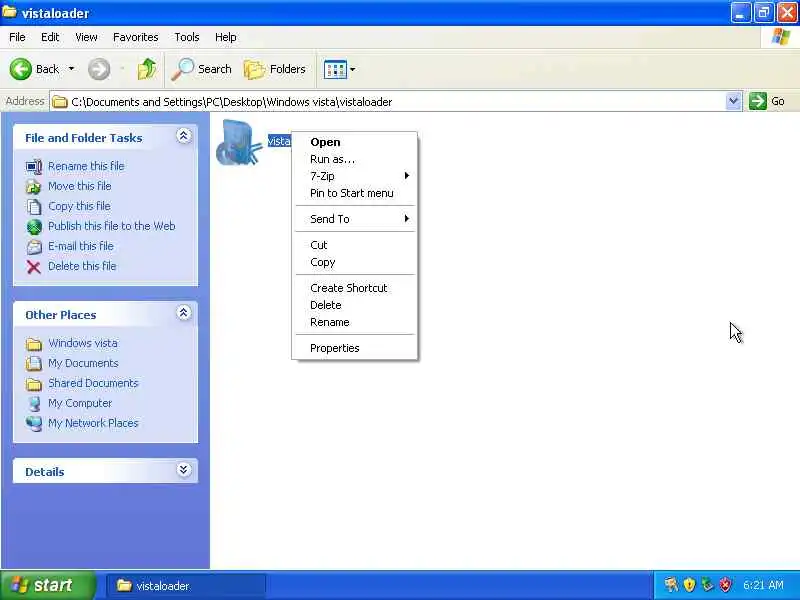
Task: Click Move this file link
Action: [x=80, y=186]
